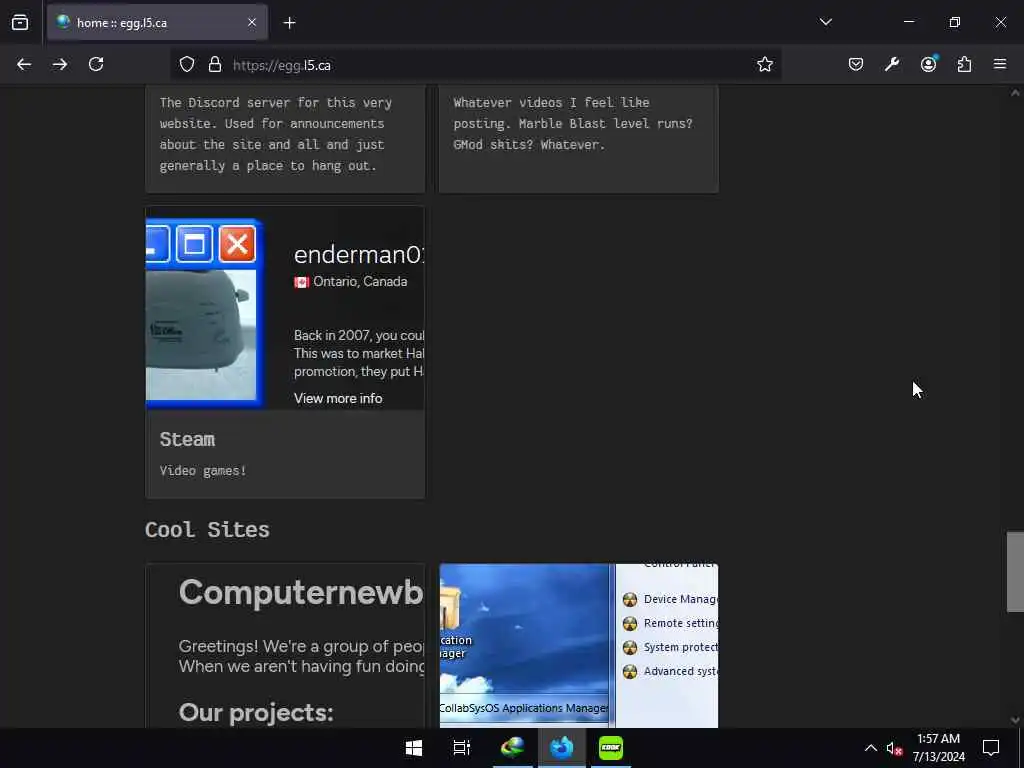Click the toaster Steam avatar image

point(204,313)
